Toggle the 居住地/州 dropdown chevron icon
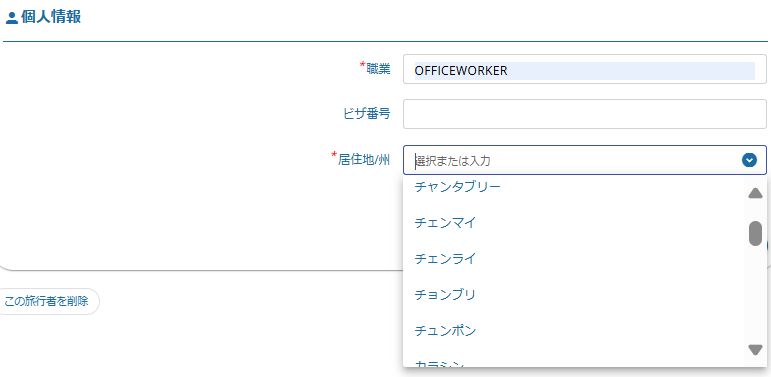This screenshot has width=771, height=377. click(749, 160)
